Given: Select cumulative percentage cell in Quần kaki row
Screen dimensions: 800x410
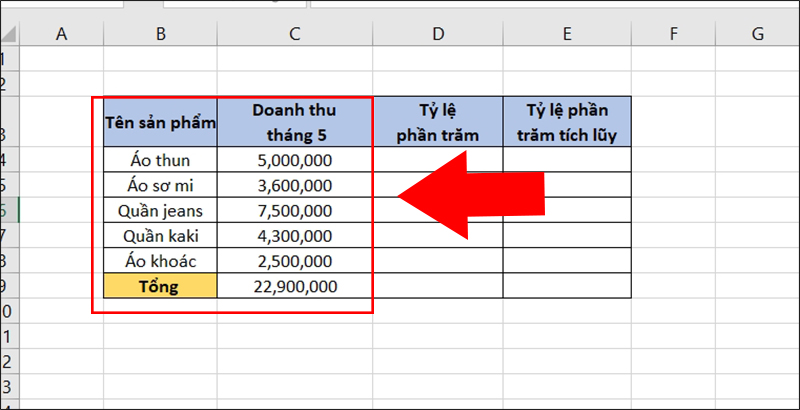Looking at the screenshot, I should 567,235.
